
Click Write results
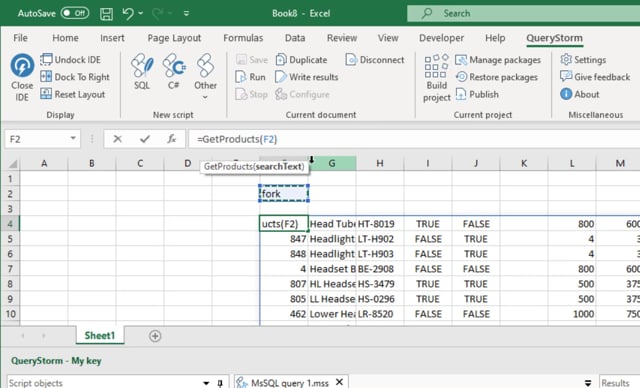[x=307, y=77]
